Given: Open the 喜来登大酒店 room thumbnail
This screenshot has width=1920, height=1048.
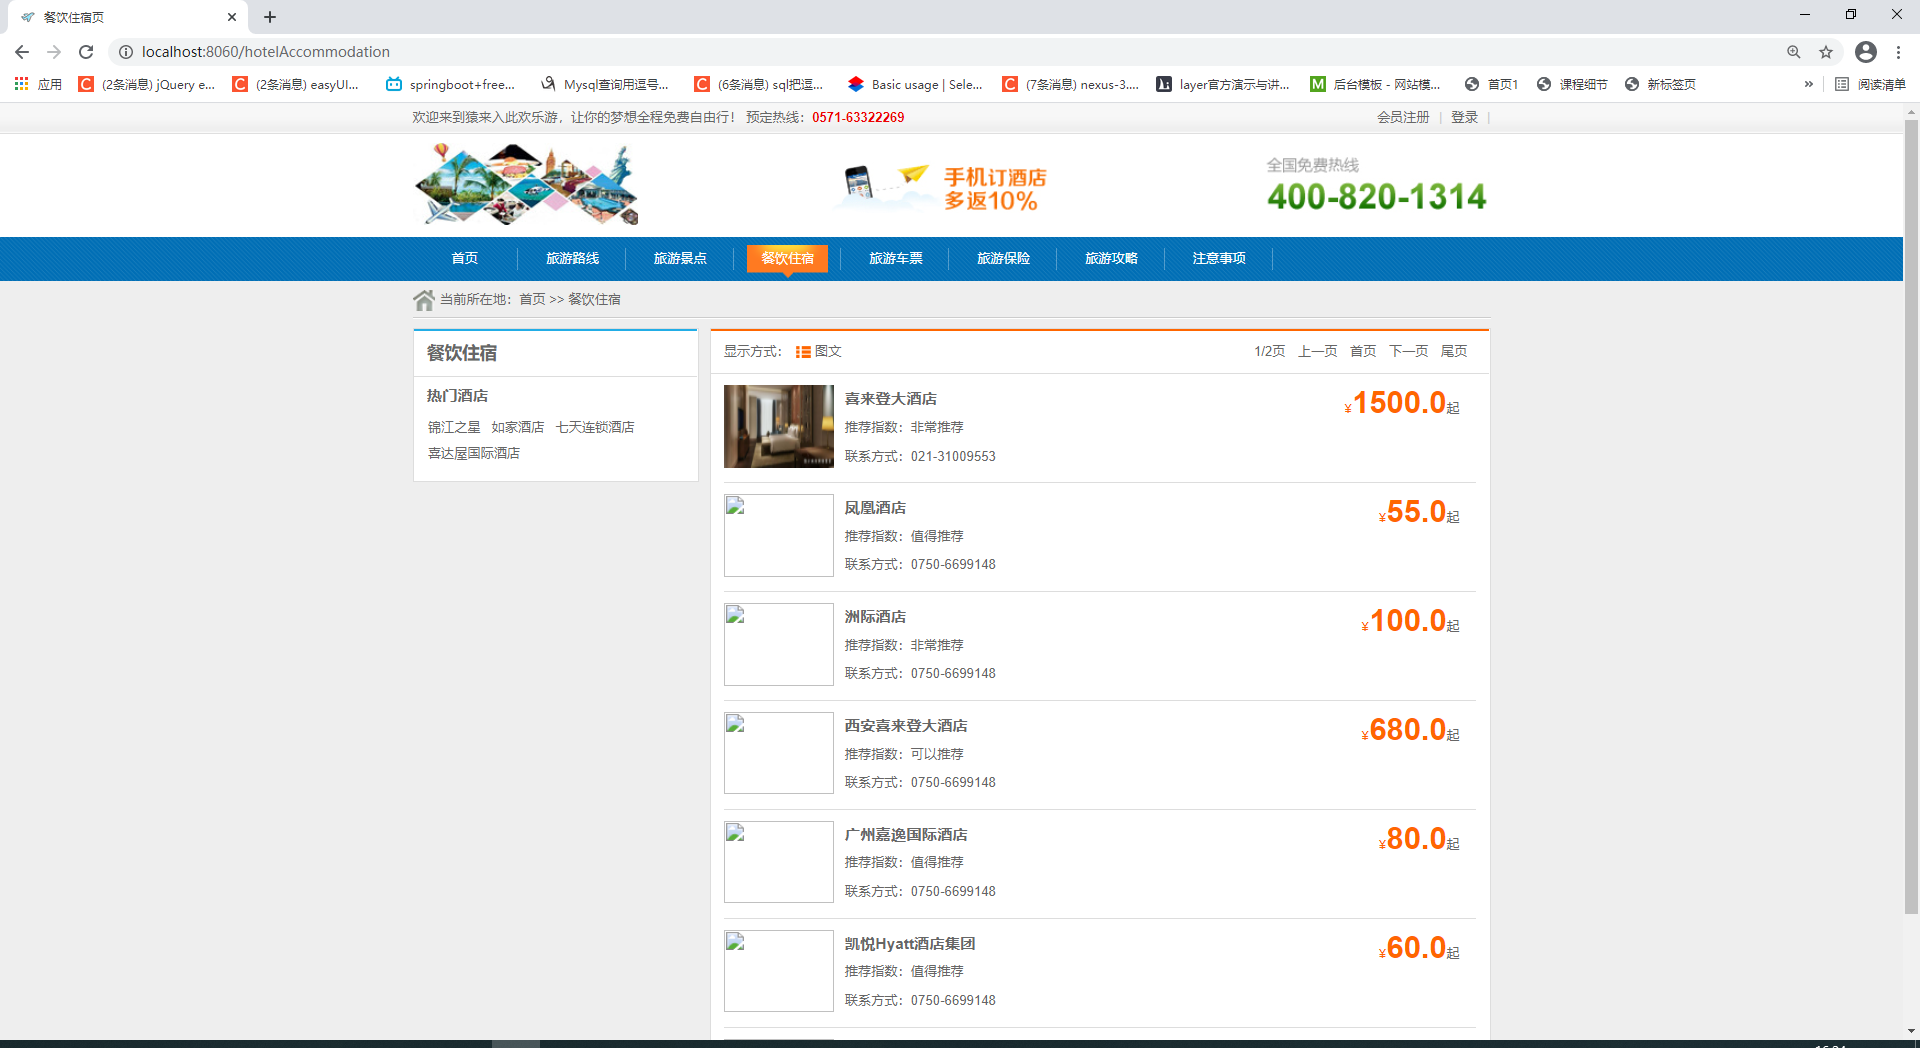Looking at the screenshot, I should click(779, 426).
